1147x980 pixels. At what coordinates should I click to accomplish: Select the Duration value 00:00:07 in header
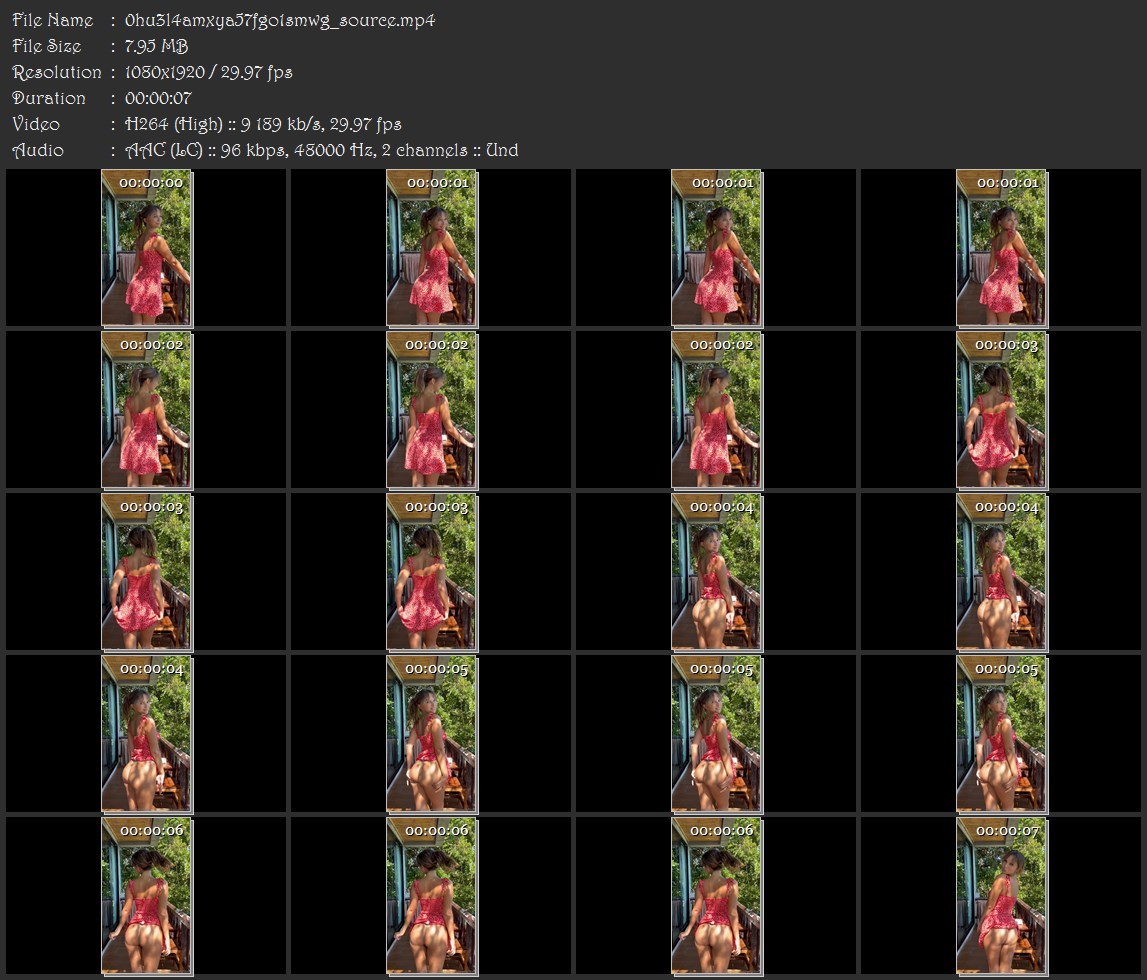tap(158, 98)
